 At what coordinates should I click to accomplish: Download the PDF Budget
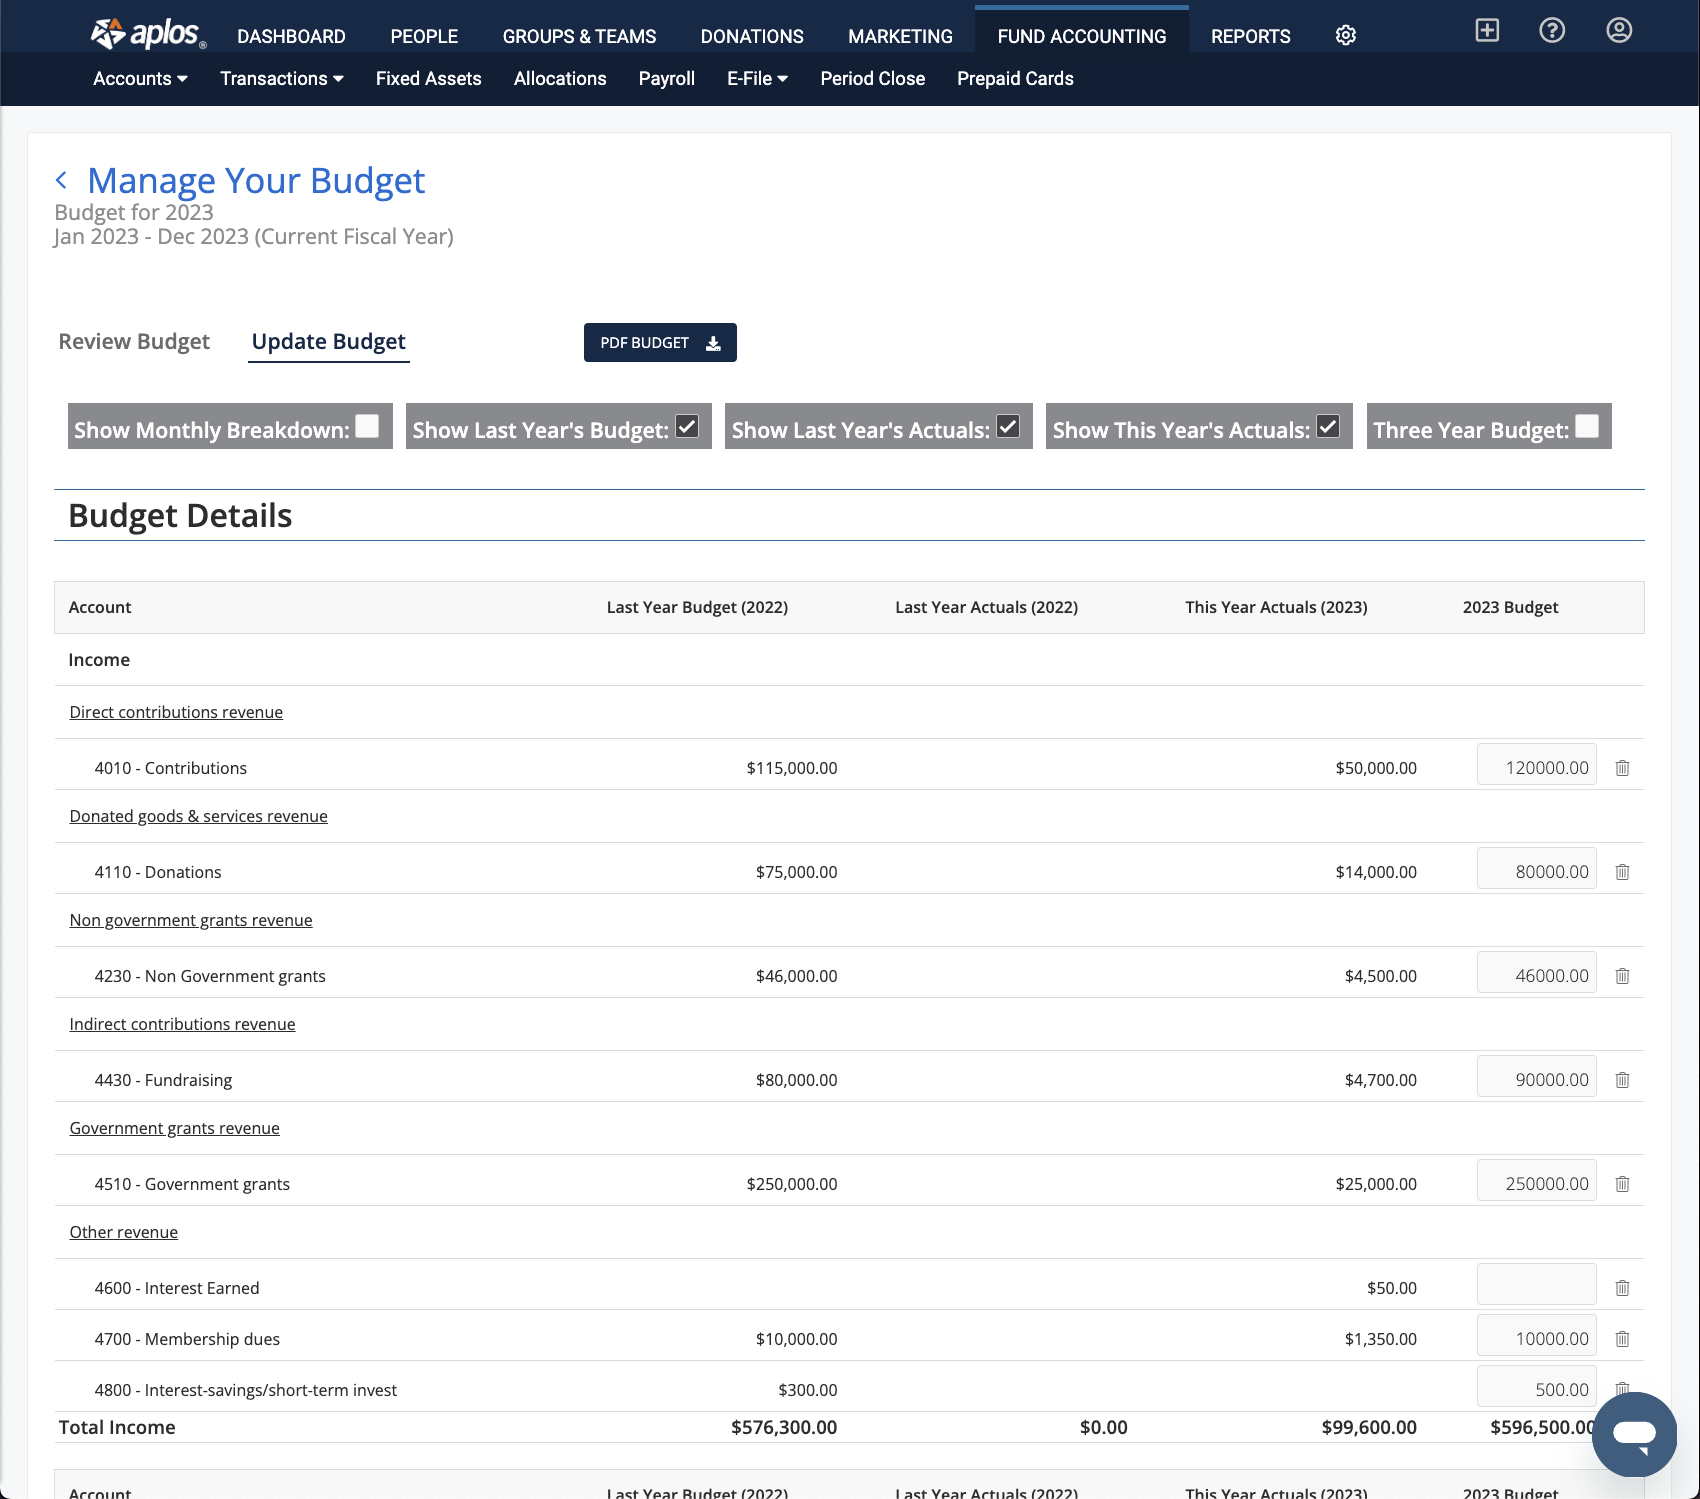coord(660,343)
